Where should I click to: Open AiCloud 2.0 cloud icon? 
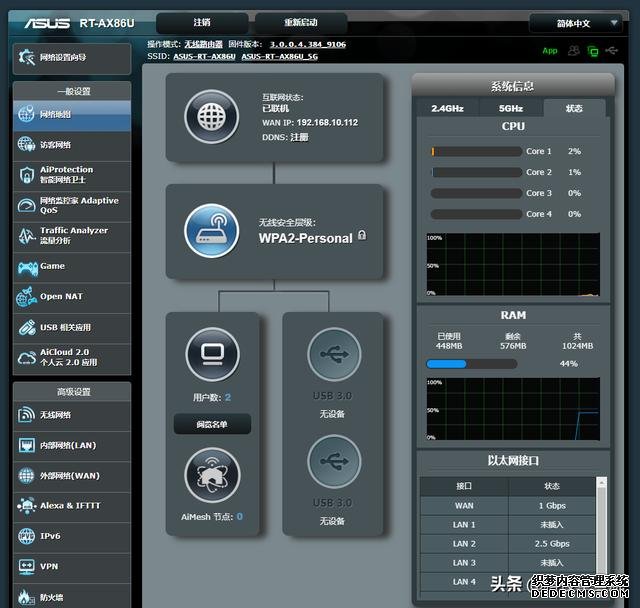(x=27, y=358)
